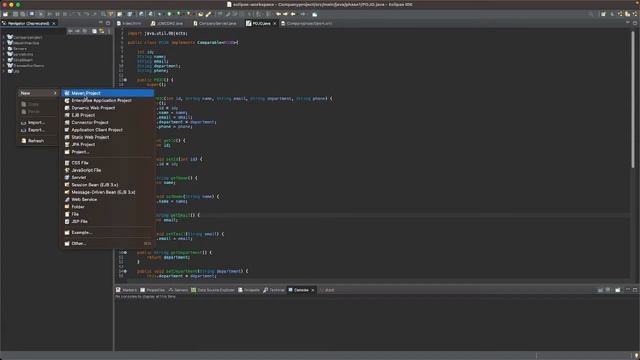The image size is (640, 360).
Task: Minimize the Console panel
Action: pos(628,290)
